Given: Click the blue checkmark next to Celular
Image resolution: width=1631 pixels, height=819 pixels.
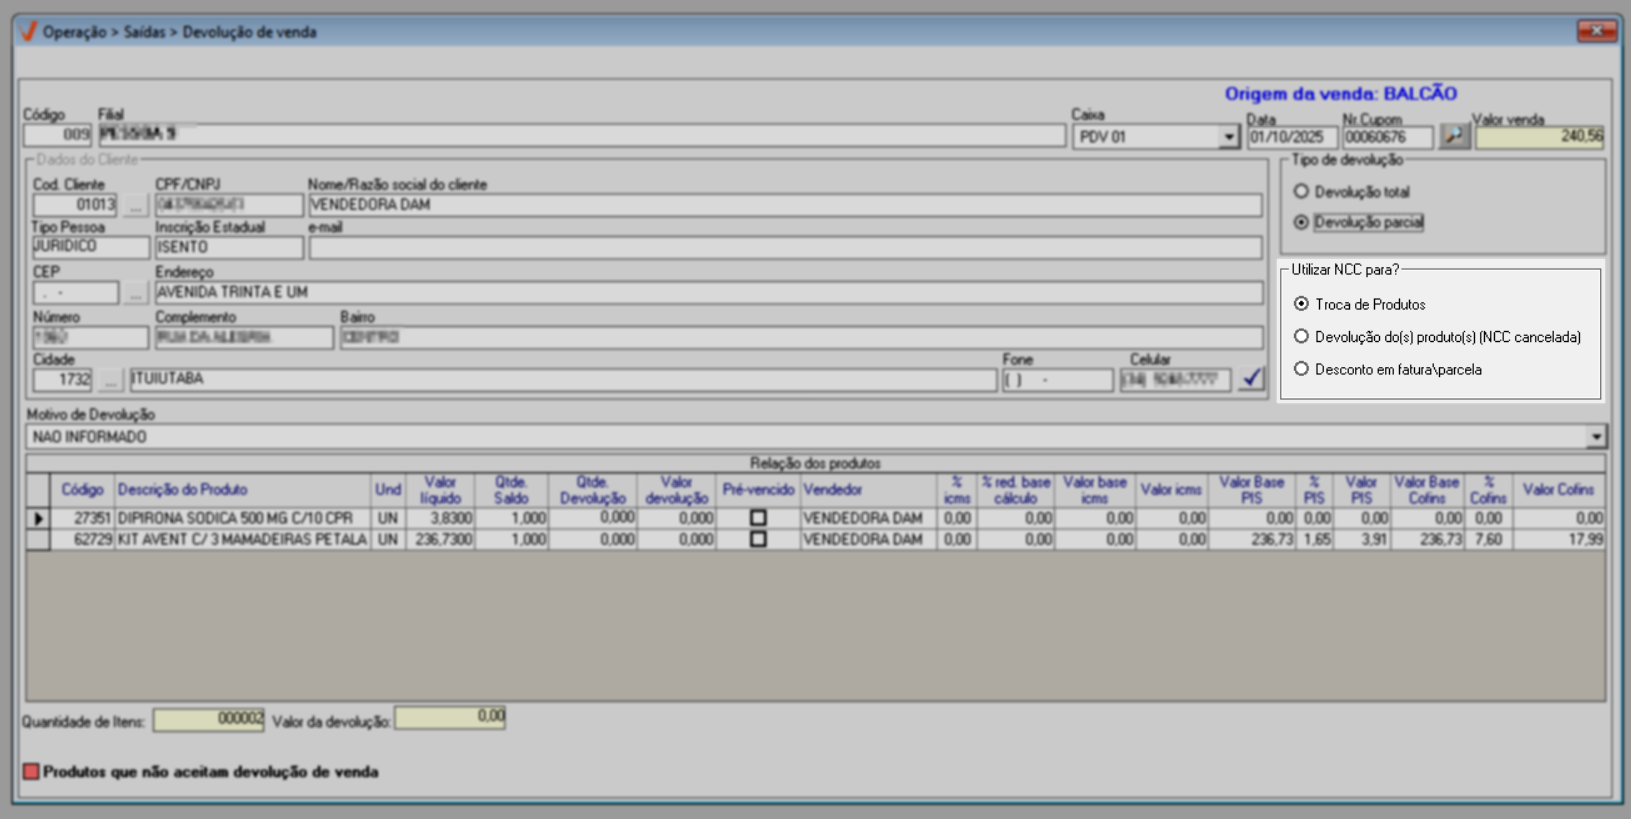Looking at the screenshot, I should (x=1251, y=379).
